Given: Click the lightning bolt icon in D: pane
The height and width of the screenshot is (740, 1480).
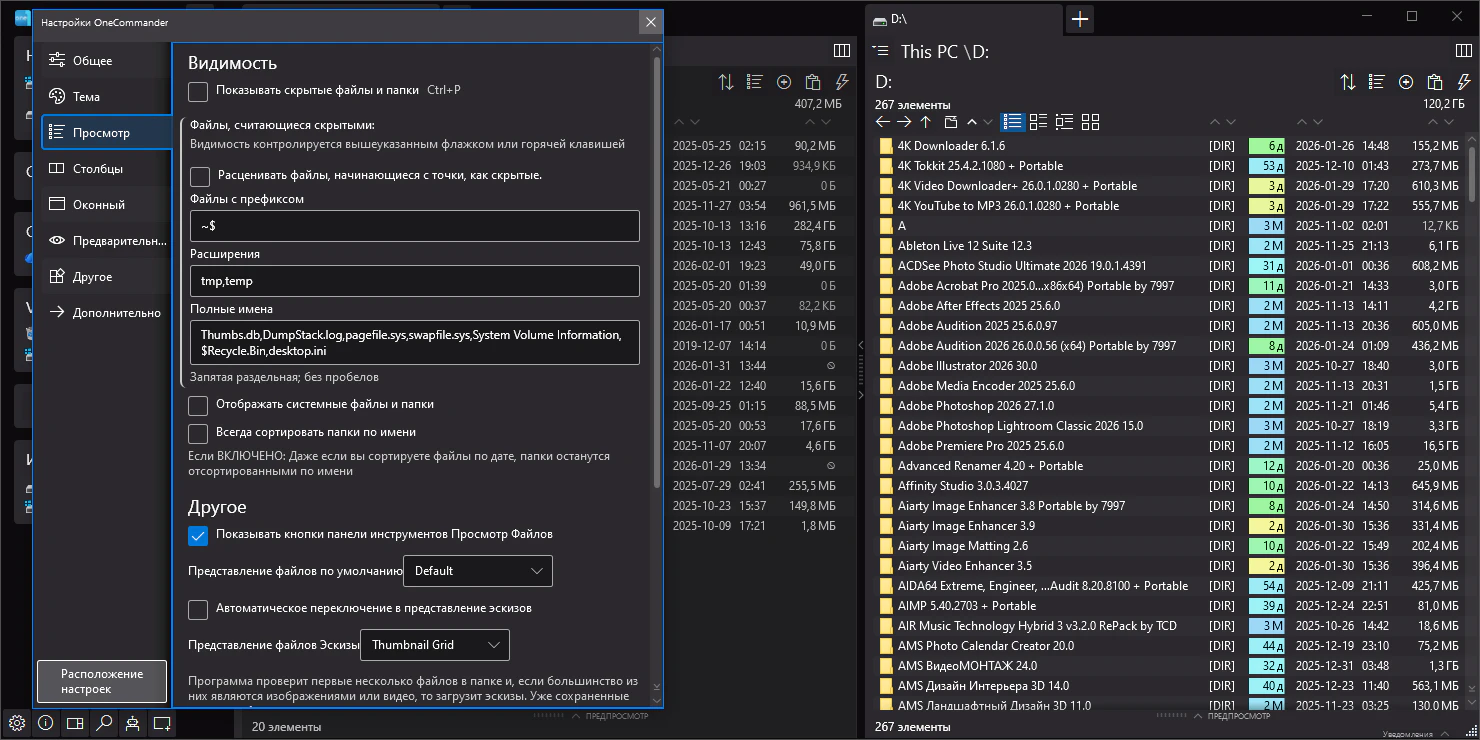Looking at the screenshot, I should (1463, 82).
